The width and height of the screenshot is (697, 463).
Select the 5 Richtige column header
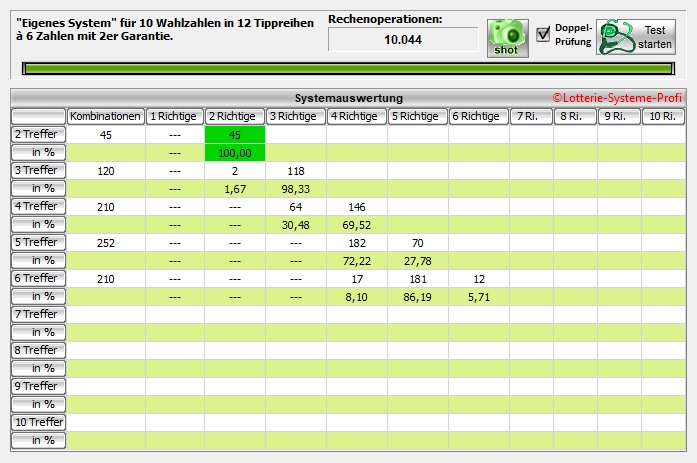coord(417,116)
